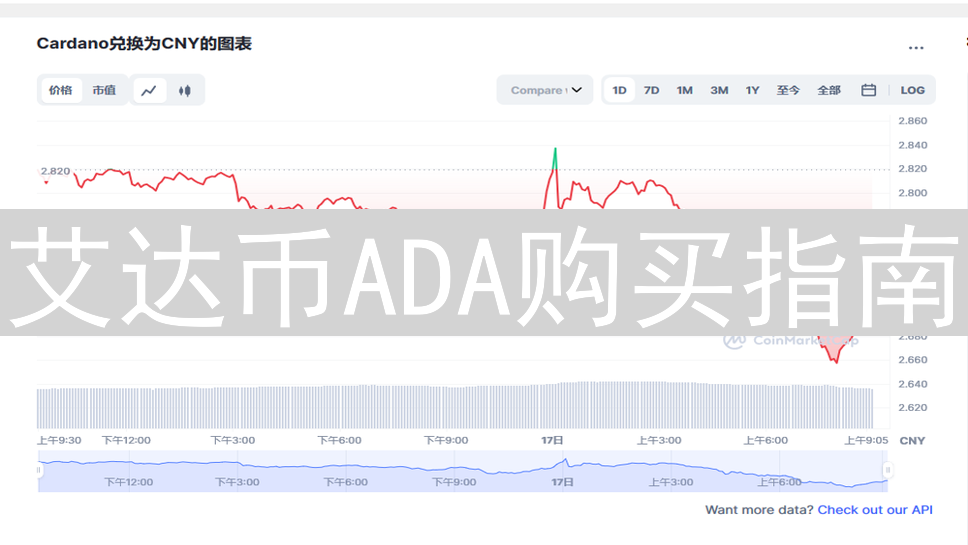This screenshot has height=545, width=968.
Task: Open the Check out our API link
Action: 875,510
